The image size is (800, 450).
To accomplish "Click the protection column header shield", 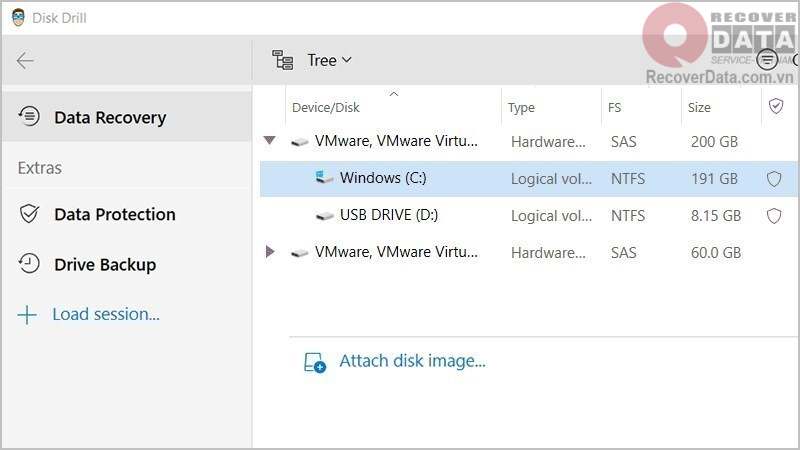I will 775,106.
